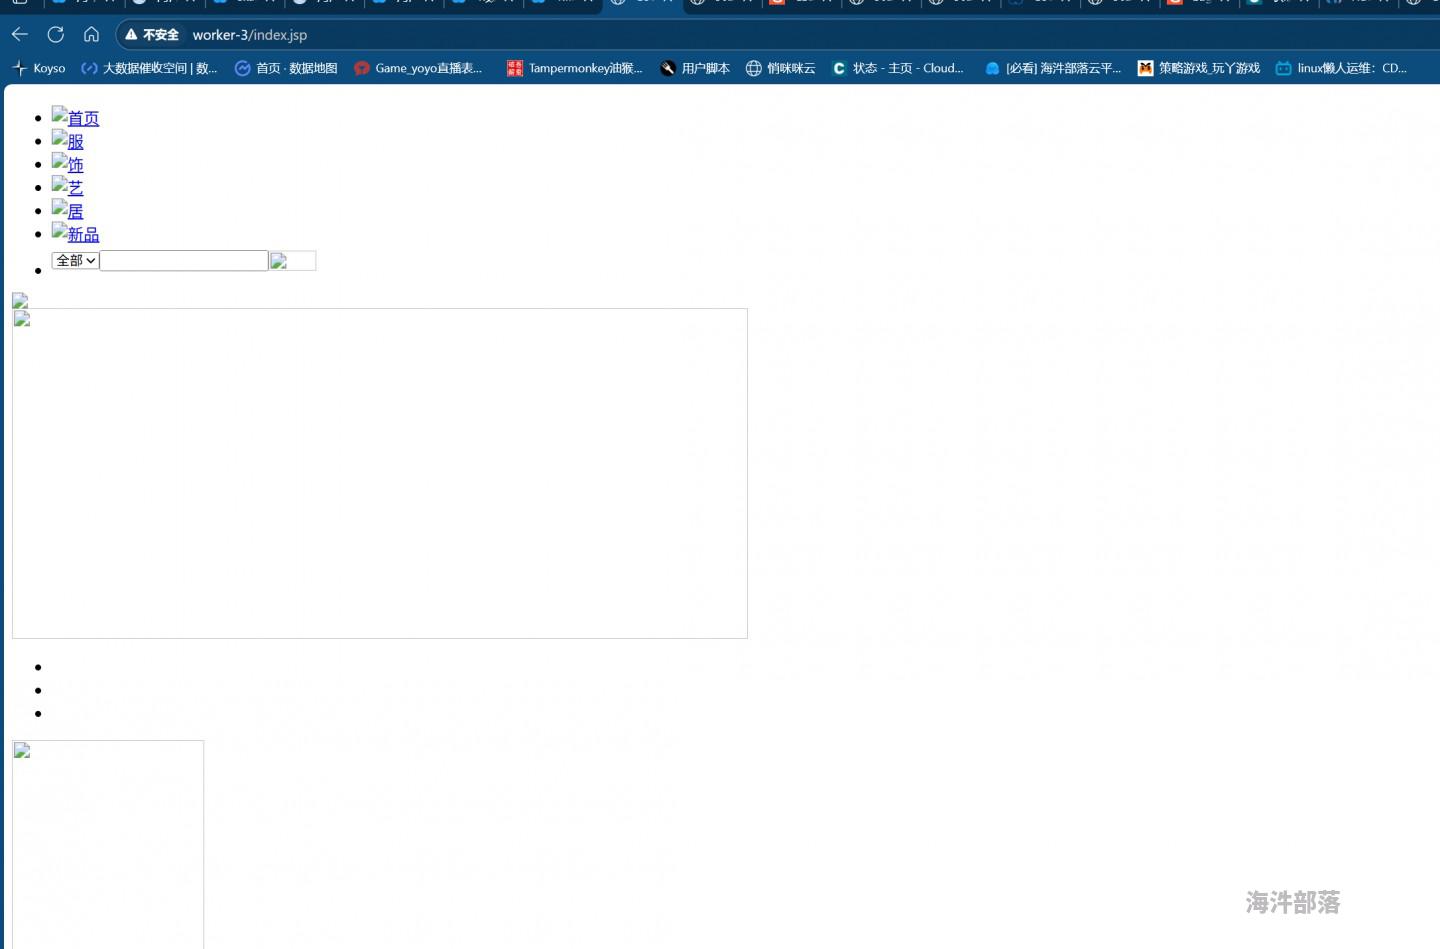Expand the 全部 category dropdown
Screen dimensions: 1440x949
pyautogui.click(x=75, y=260)
